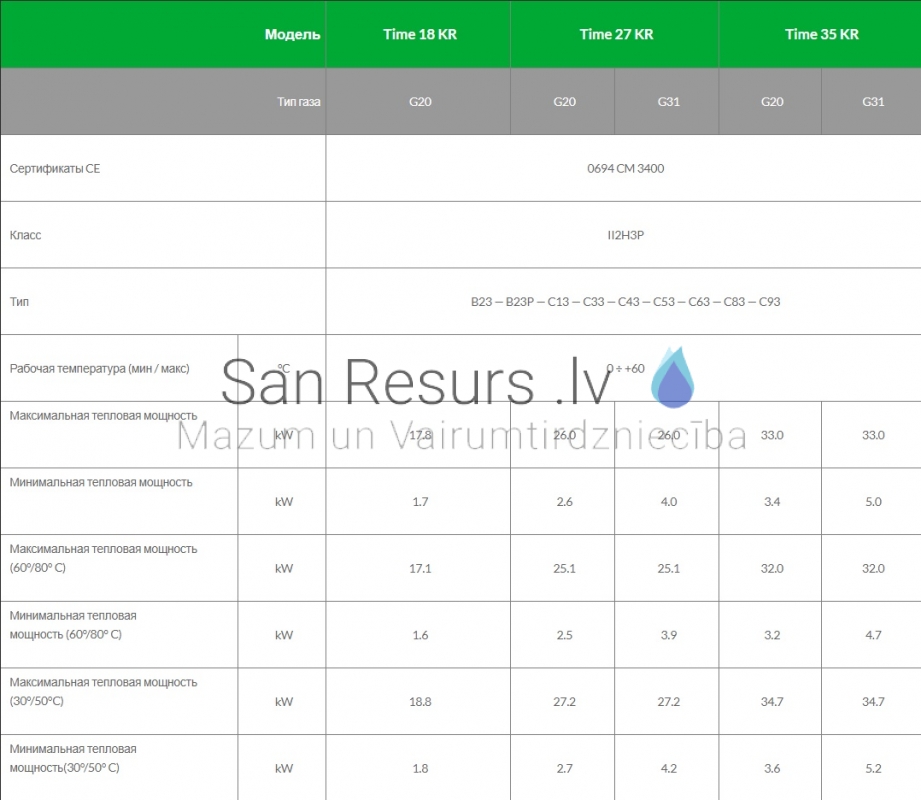Select the 'Тип' row label
Viewport: 921px width, 800px height.
[x=19, y=301]
